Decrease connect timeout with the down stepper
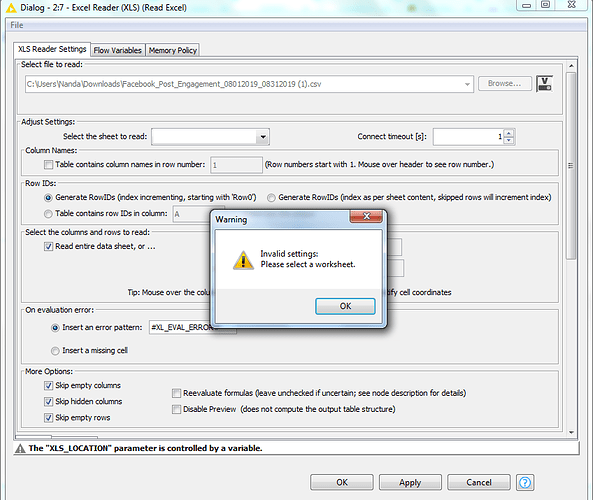The image size is (593, 500). [x=509, y=140]
